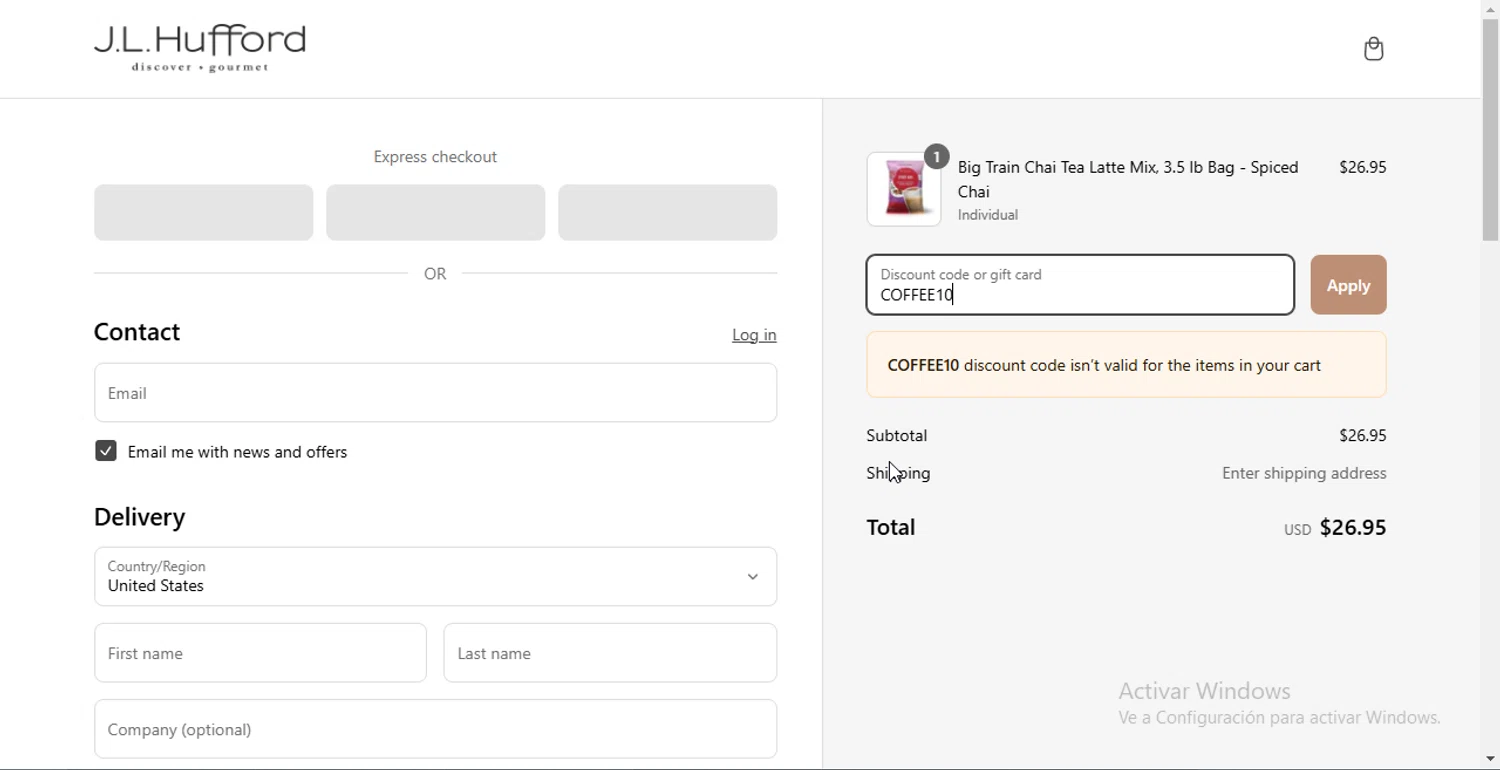
Task: Expand the Country/Region dropdown
Action: coord(436,577)
